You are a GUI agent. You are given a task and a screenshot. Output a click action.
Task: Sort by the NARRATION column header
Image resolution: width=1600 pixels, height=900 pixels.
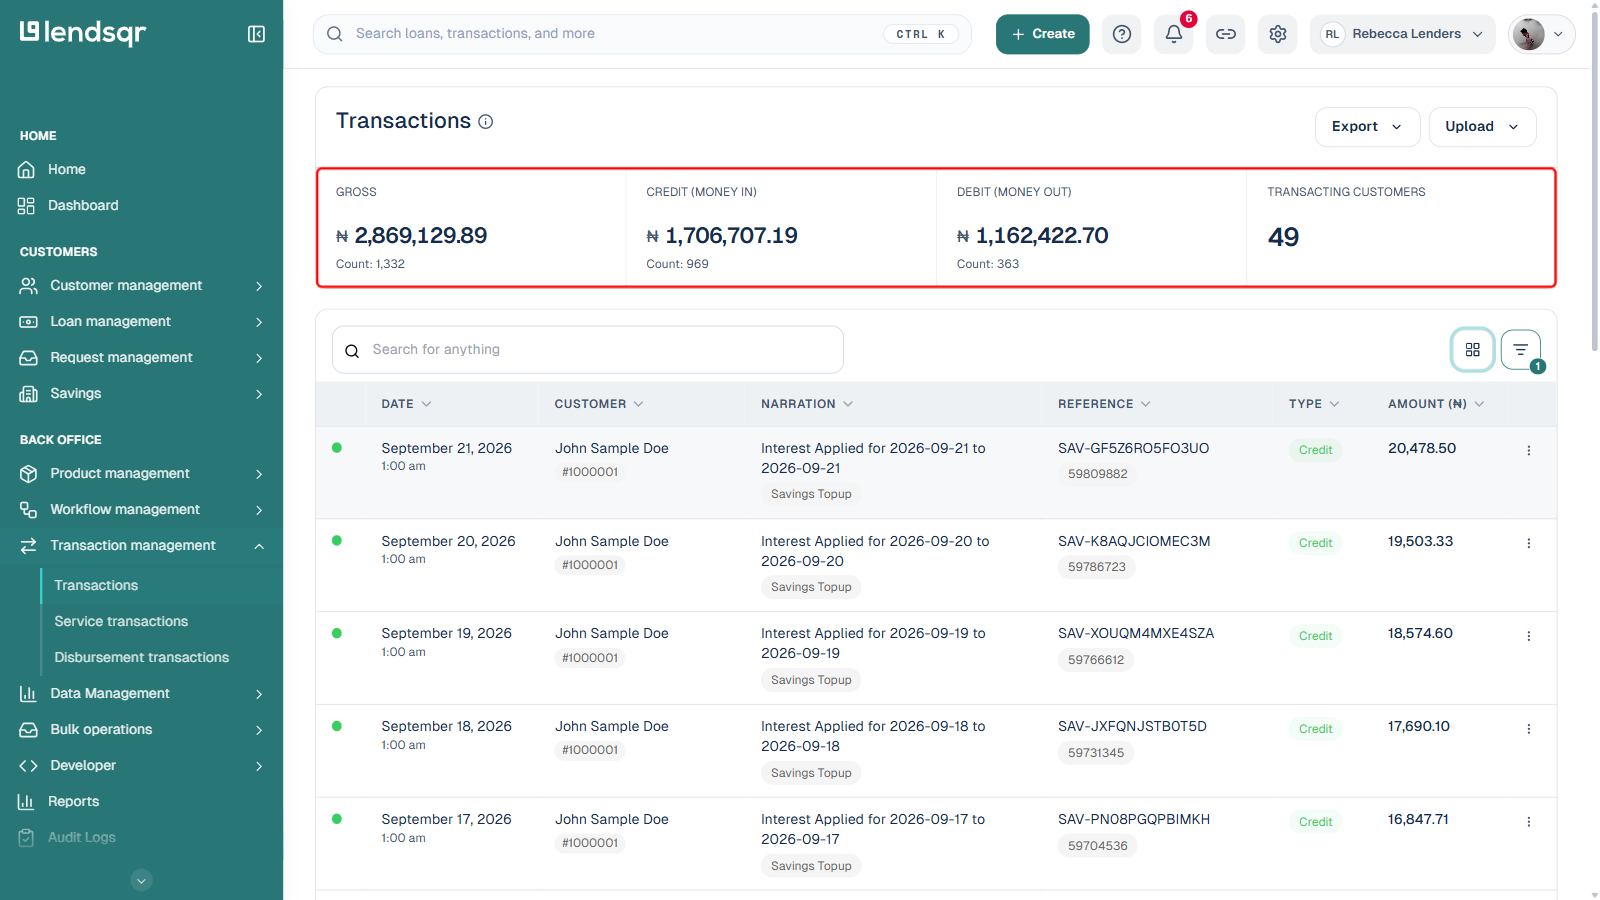[x=807, y=404]
